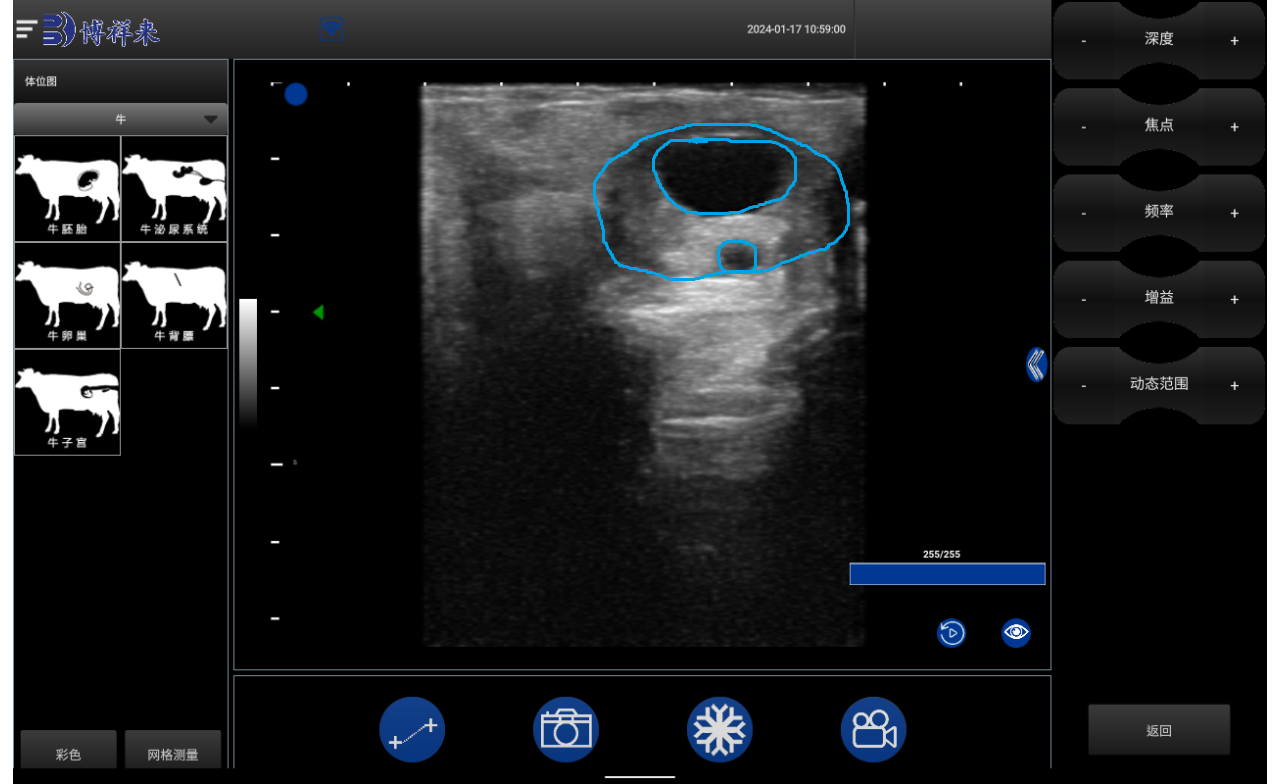The image size is (1280, 784).
Task: Click the 255/255 cine frame progress bar
Action: point(947,574)
